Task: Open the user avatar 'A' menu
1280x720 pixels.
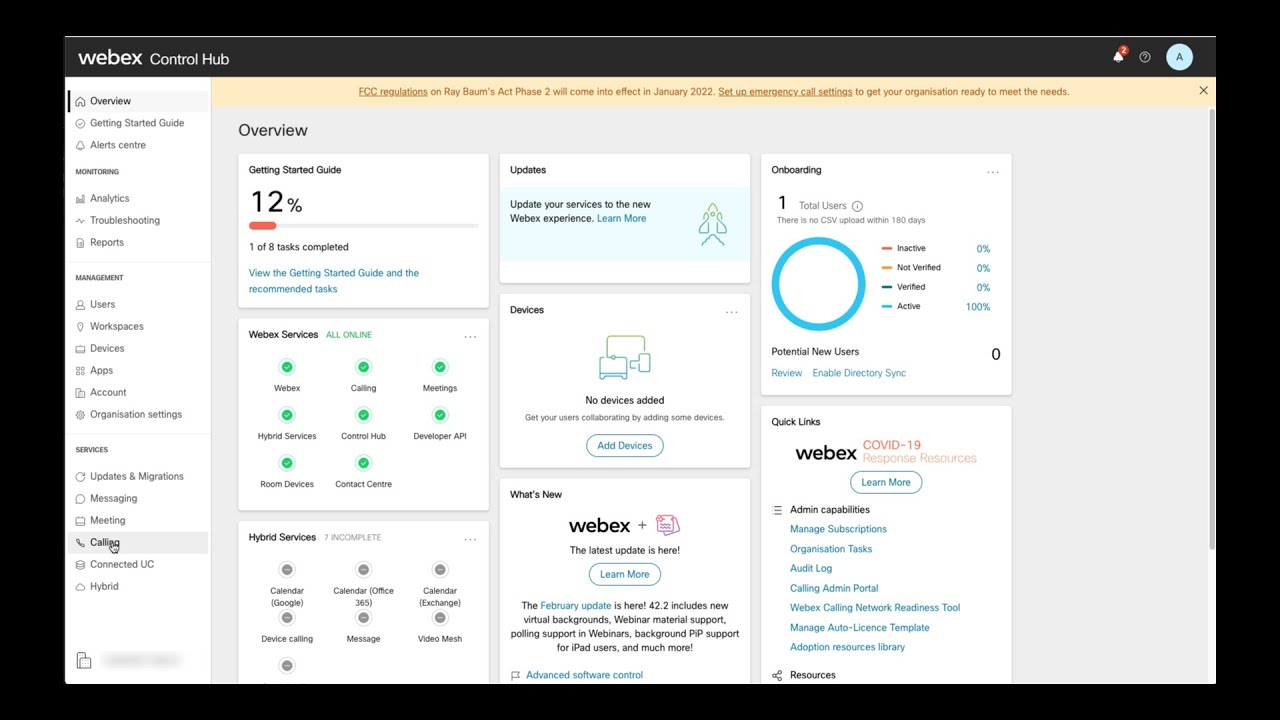Action: click(1179, 57)
